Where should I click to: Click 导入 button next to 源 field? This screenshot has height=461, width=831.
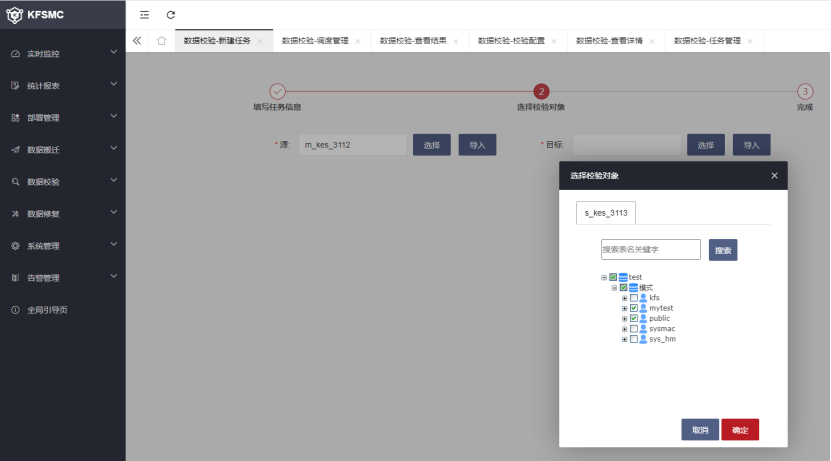[x=478, y=145]
